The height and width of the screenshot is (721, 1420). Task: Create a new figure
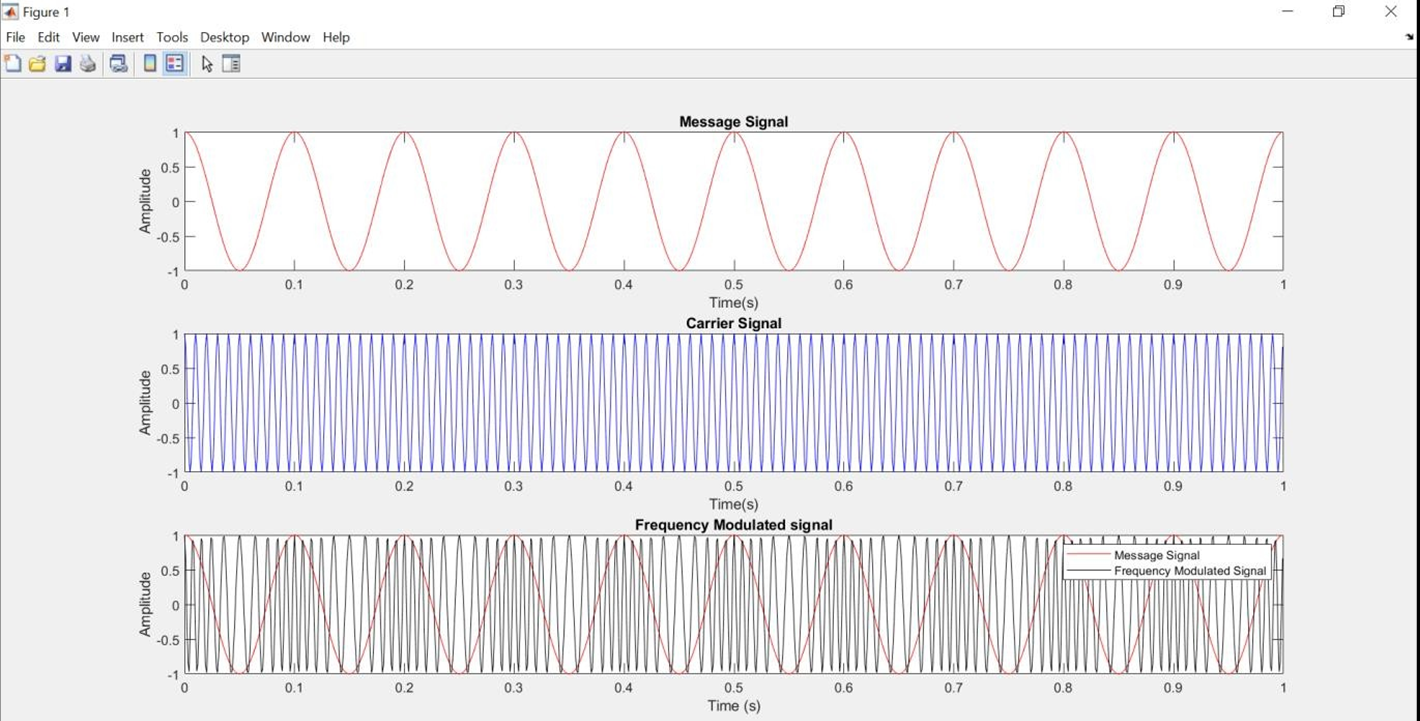(x=13, y=63)
